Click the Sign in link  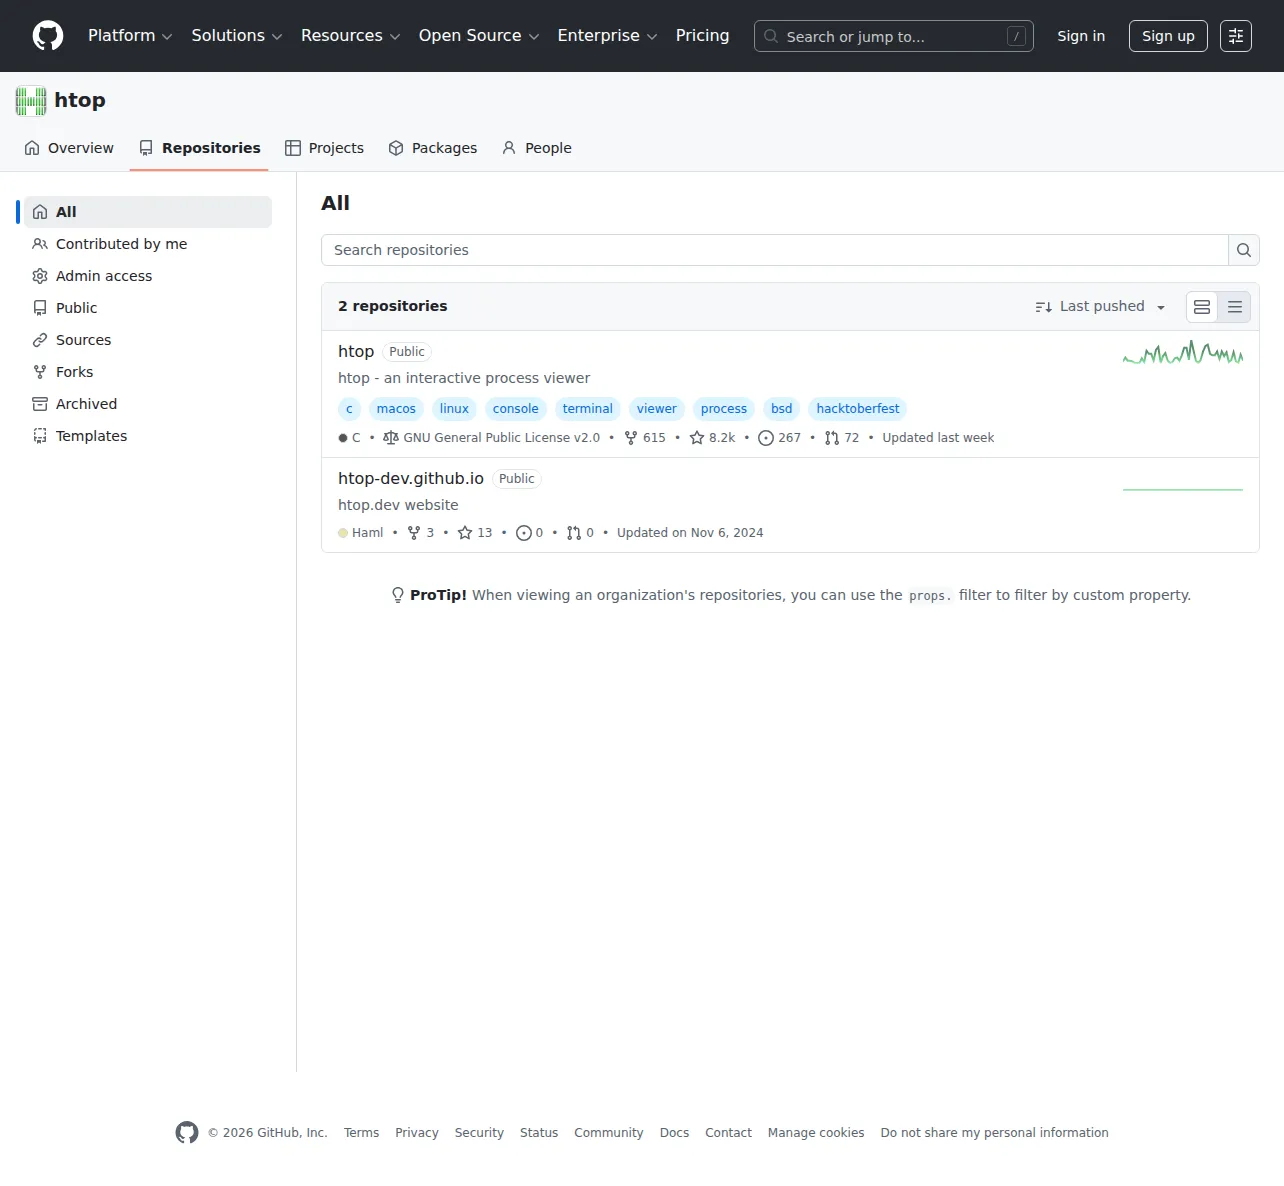tap(1081, 36)
